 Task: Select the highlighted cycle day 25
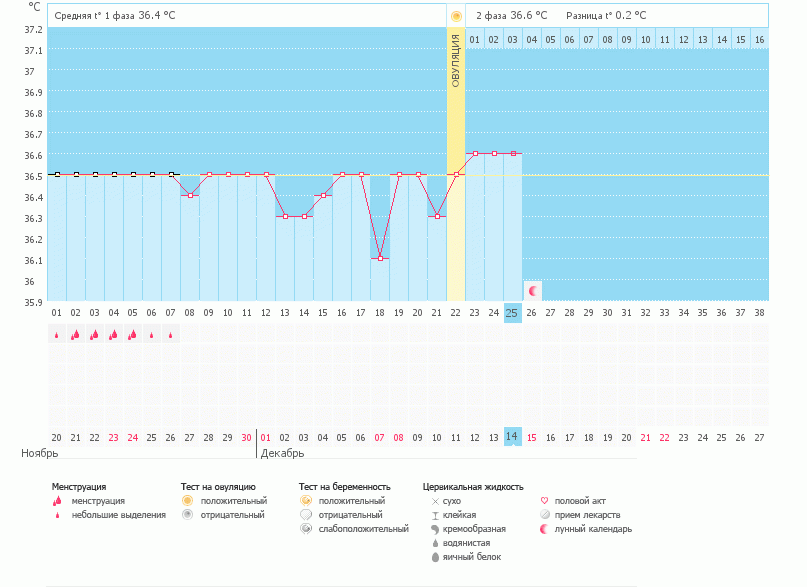click(x=512, y=313)
